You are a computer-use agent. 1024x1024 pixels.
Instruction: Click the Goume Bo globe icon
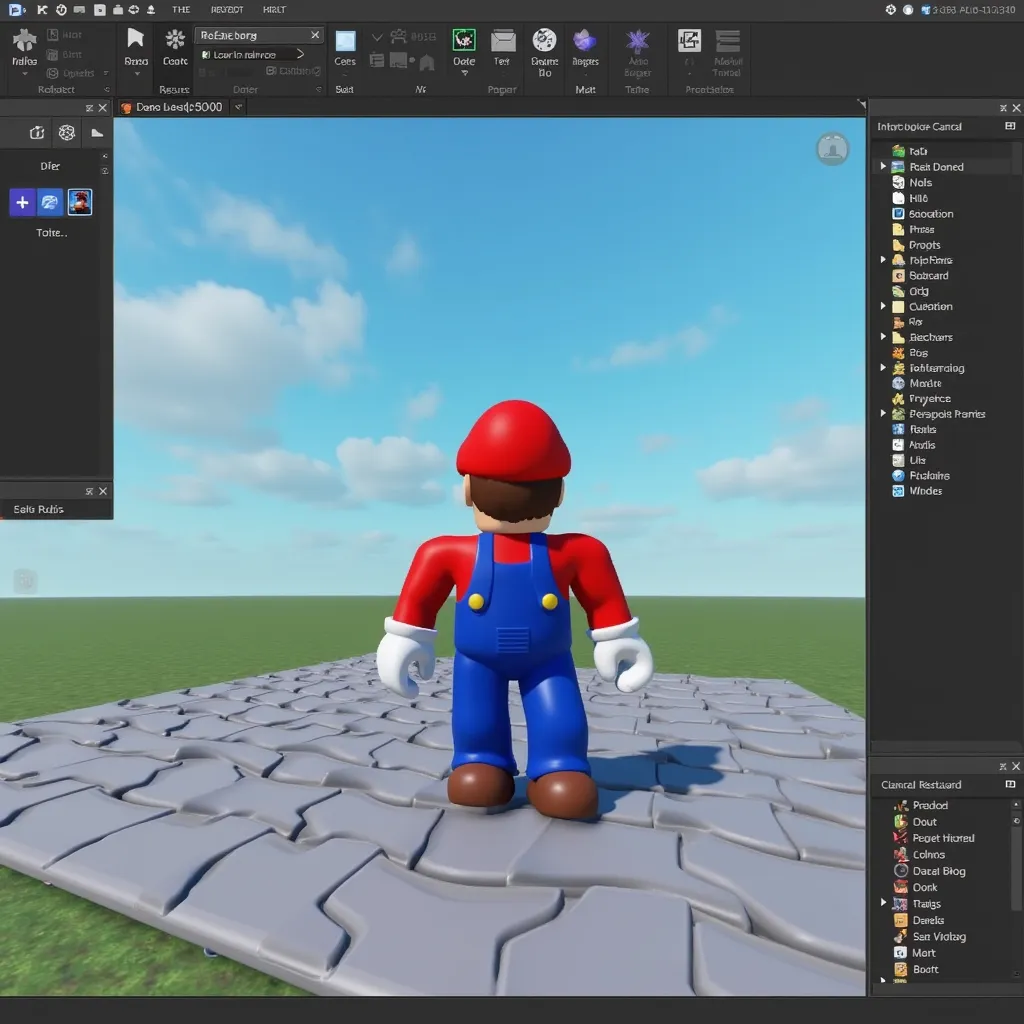[x=545, y=40]
